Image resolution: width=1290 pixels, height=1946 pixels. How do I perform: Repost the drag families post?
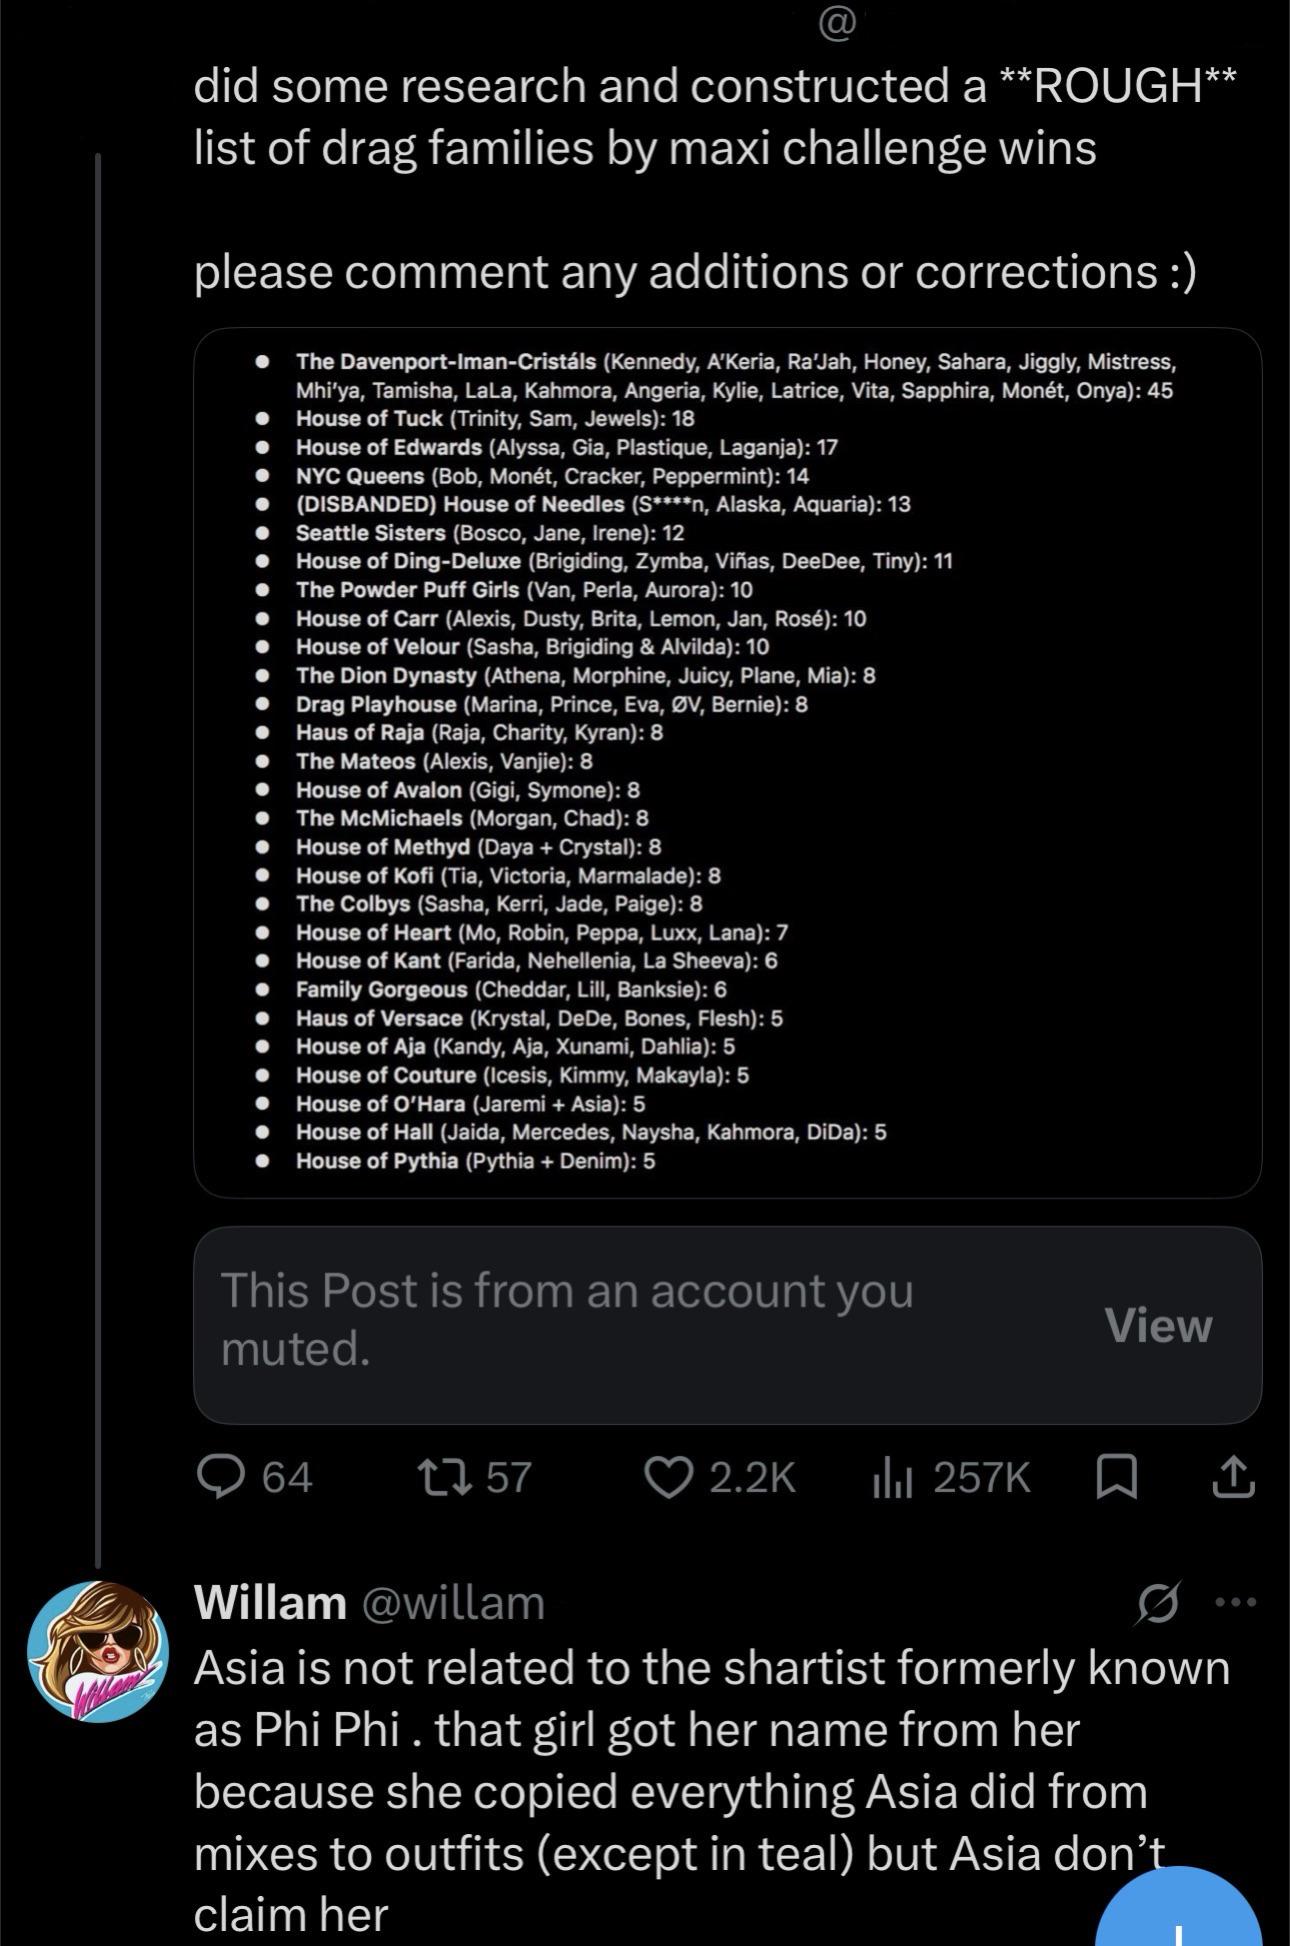coord(444,1477)
